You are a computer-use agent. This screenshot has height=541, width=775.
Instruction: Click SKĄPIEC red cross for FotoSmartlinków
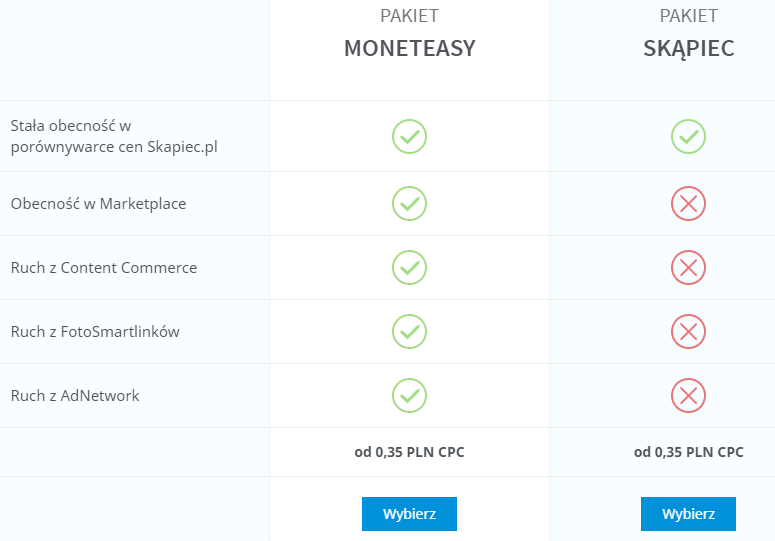coord(688,332)
